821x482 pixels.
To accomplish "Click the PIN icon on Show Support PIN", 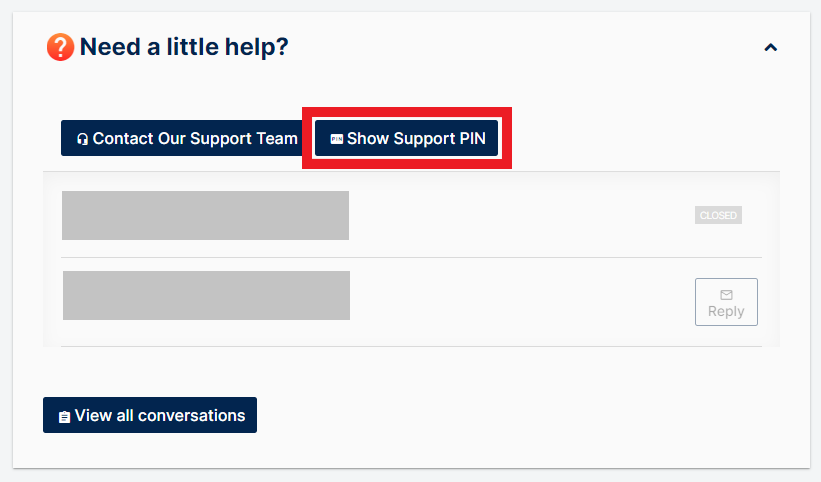I will pos(337,139).
